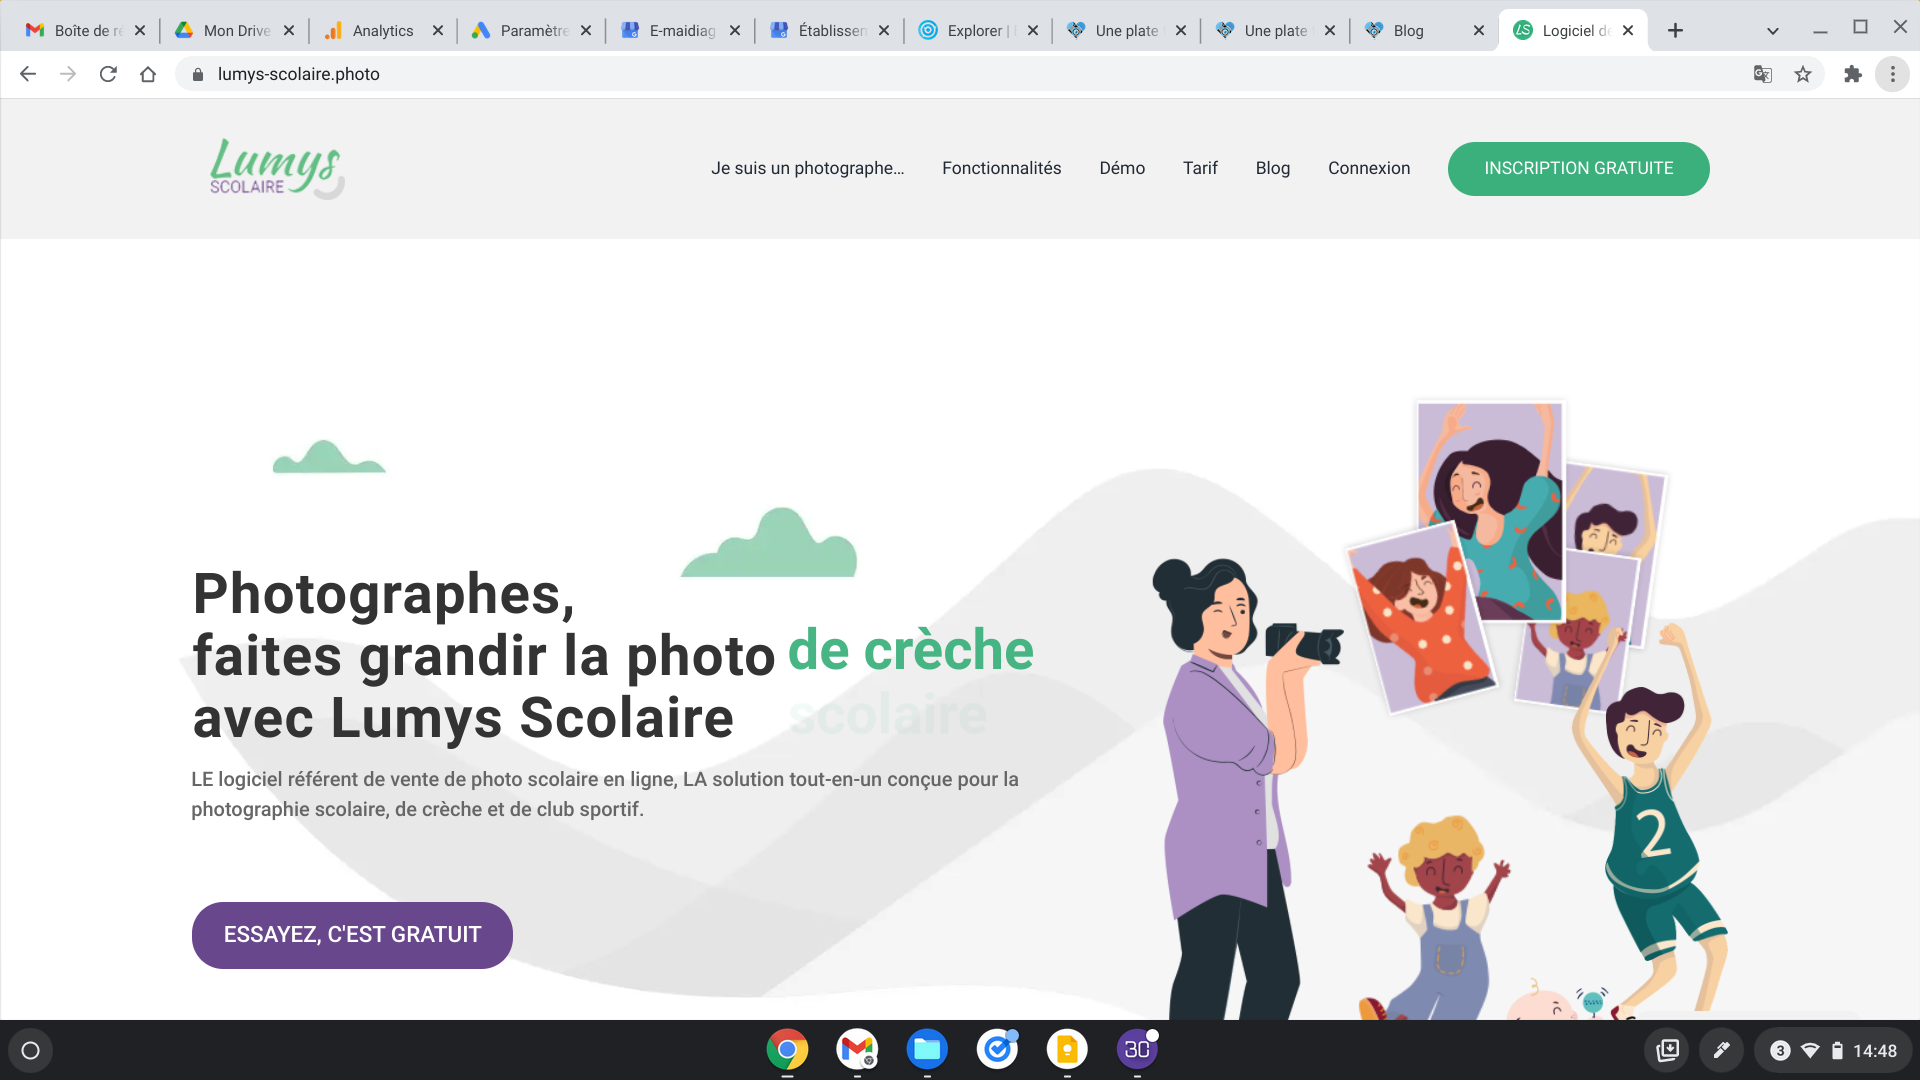Open Gmail from the shelf
Image resolution: width=1920 pixels, height=1080 pixels.
click(857, 1049)
